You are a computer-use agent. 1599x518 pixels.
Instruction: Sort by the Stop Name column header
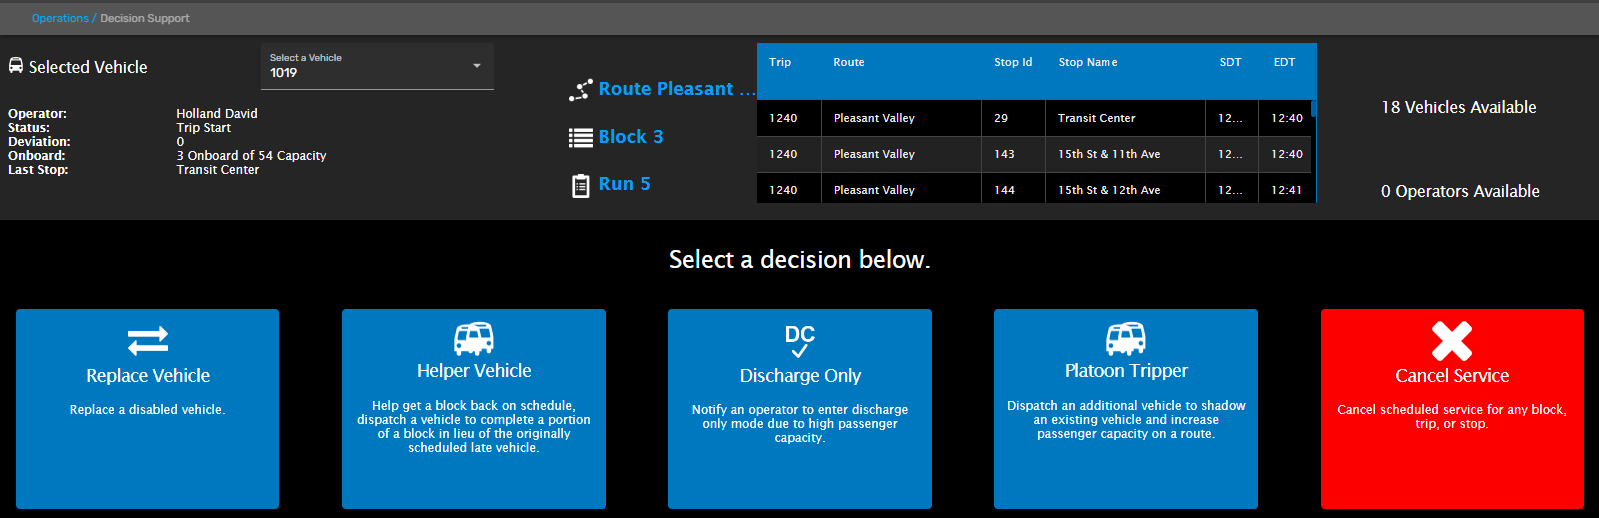(1088, 62)
